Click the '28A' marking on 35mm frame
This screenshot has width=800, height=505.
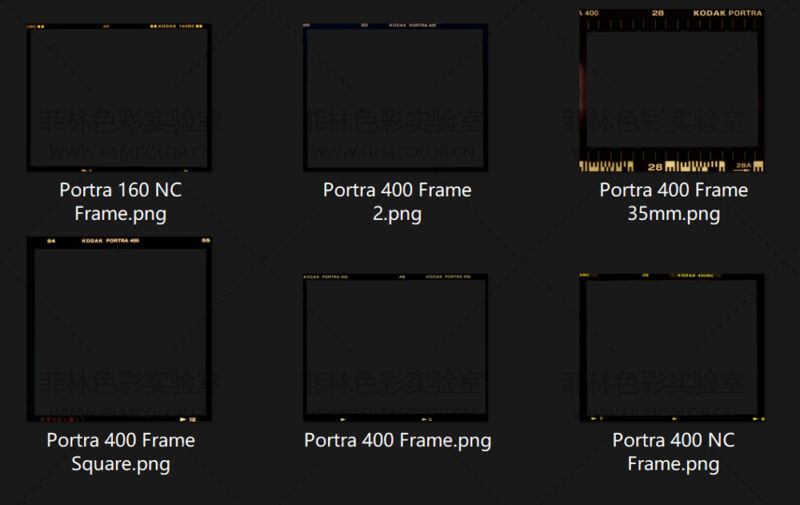743,167
